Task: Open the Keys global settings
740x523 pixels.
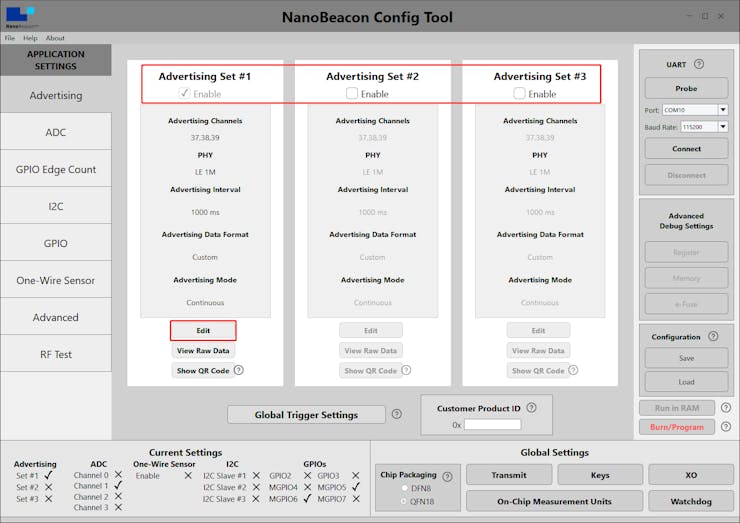Action: [600, 475]
